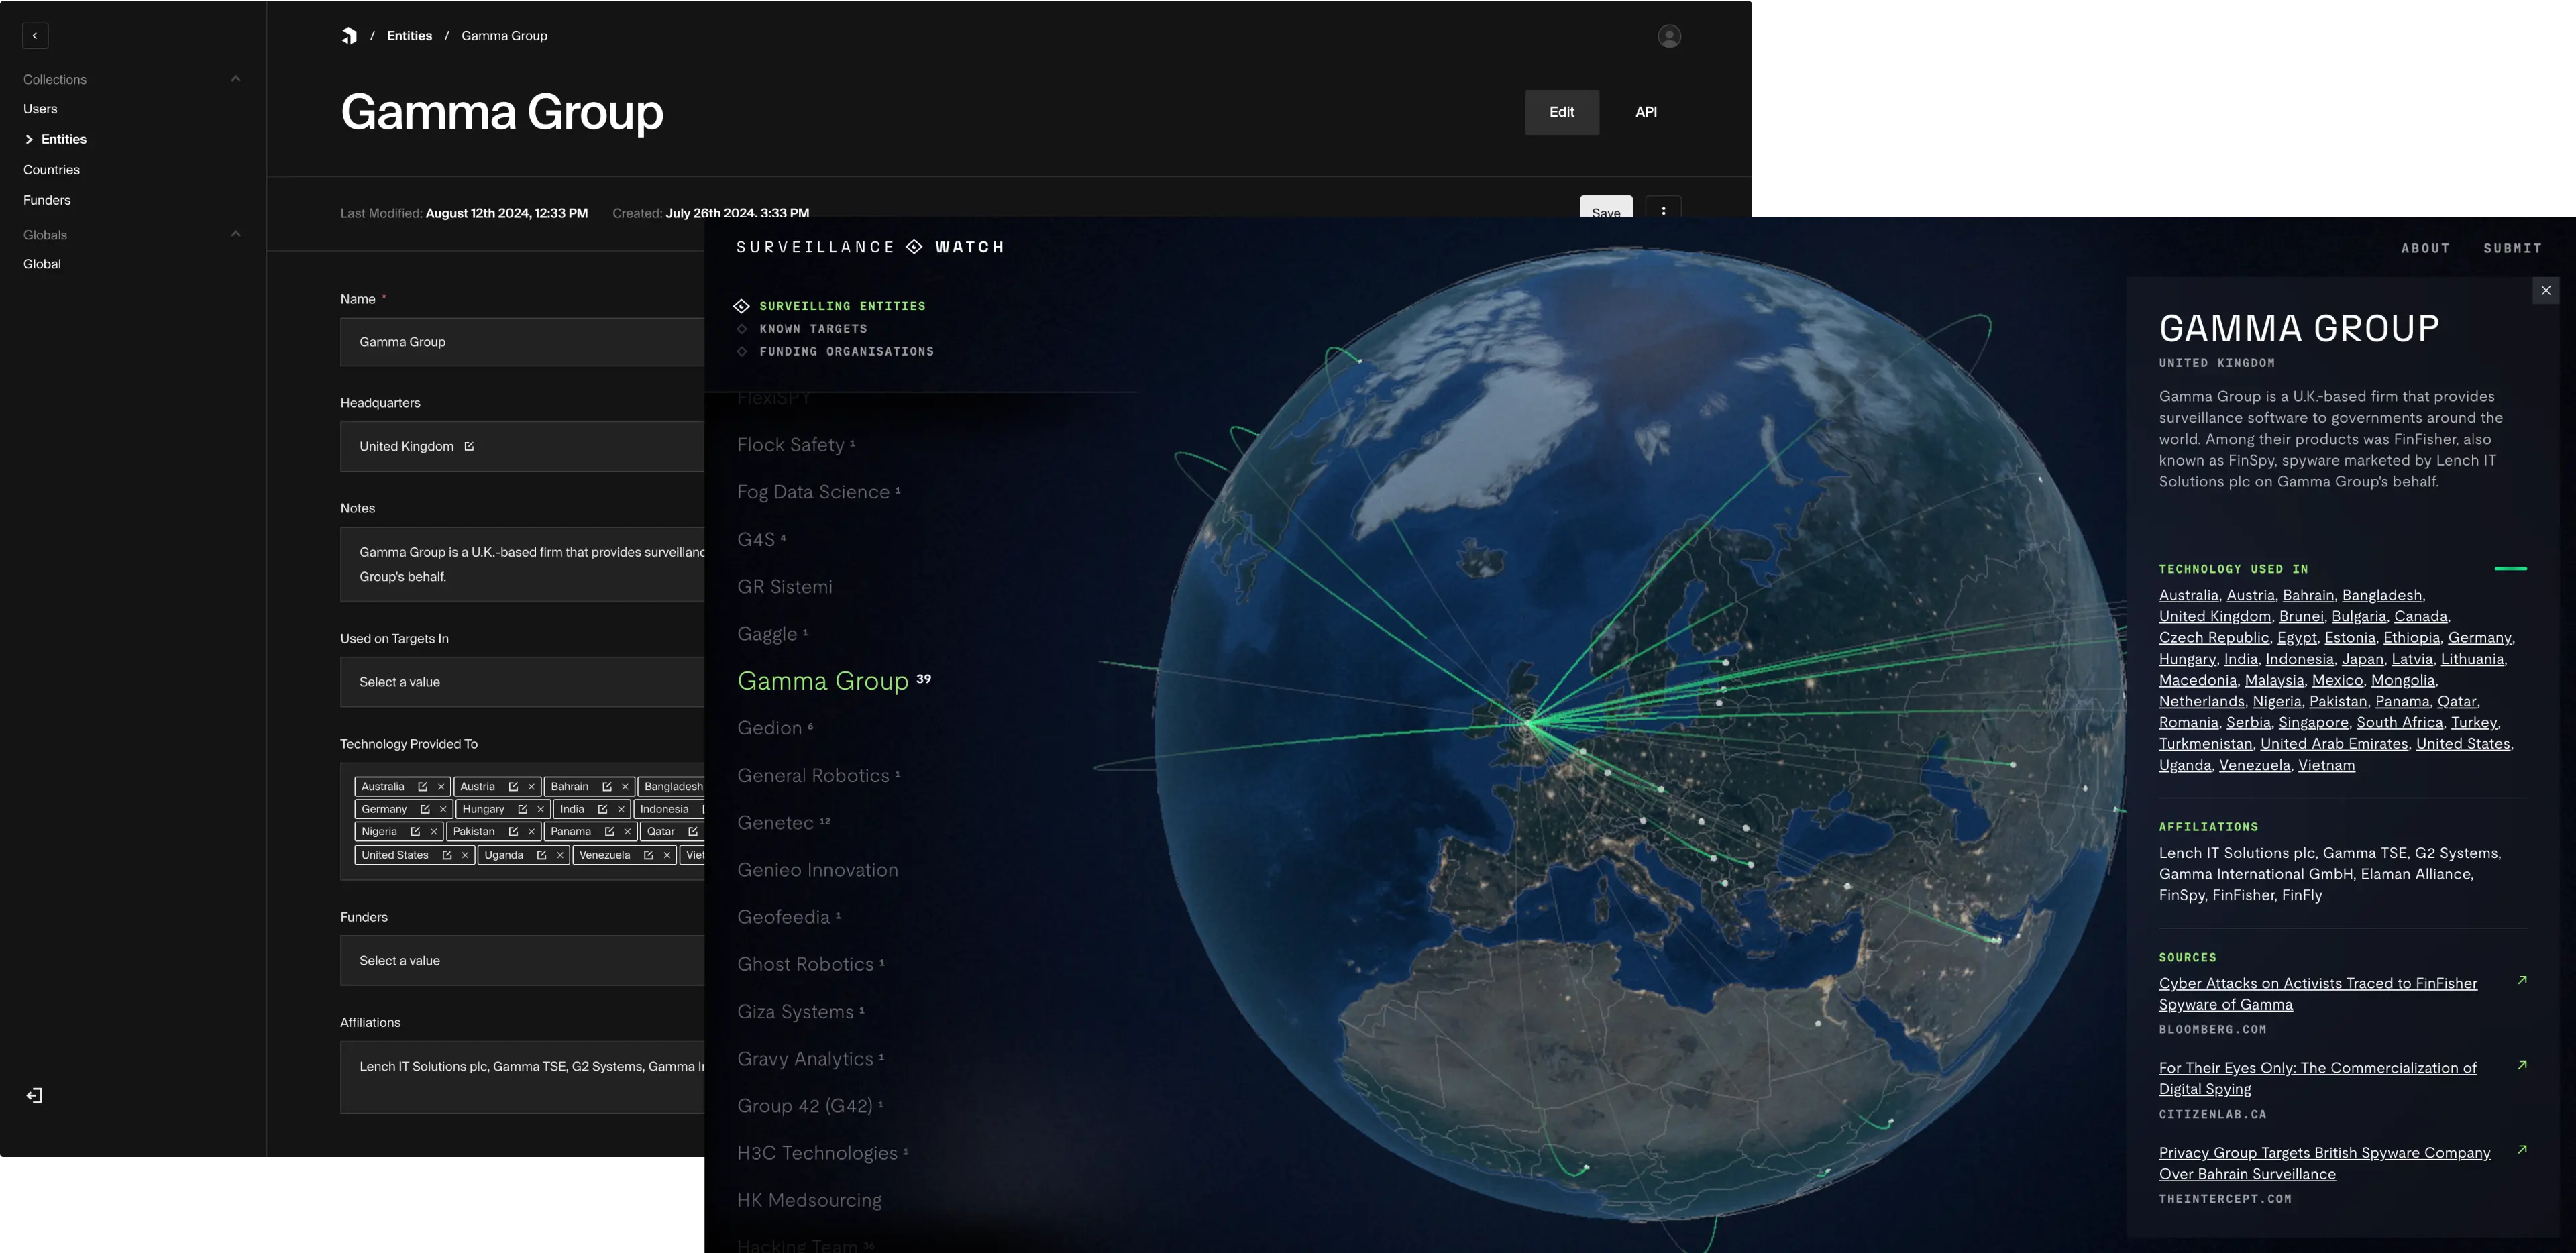Open the edit icon on the Germany tag
This screenshot has height=1253, width=2576.
coord(425,809)
